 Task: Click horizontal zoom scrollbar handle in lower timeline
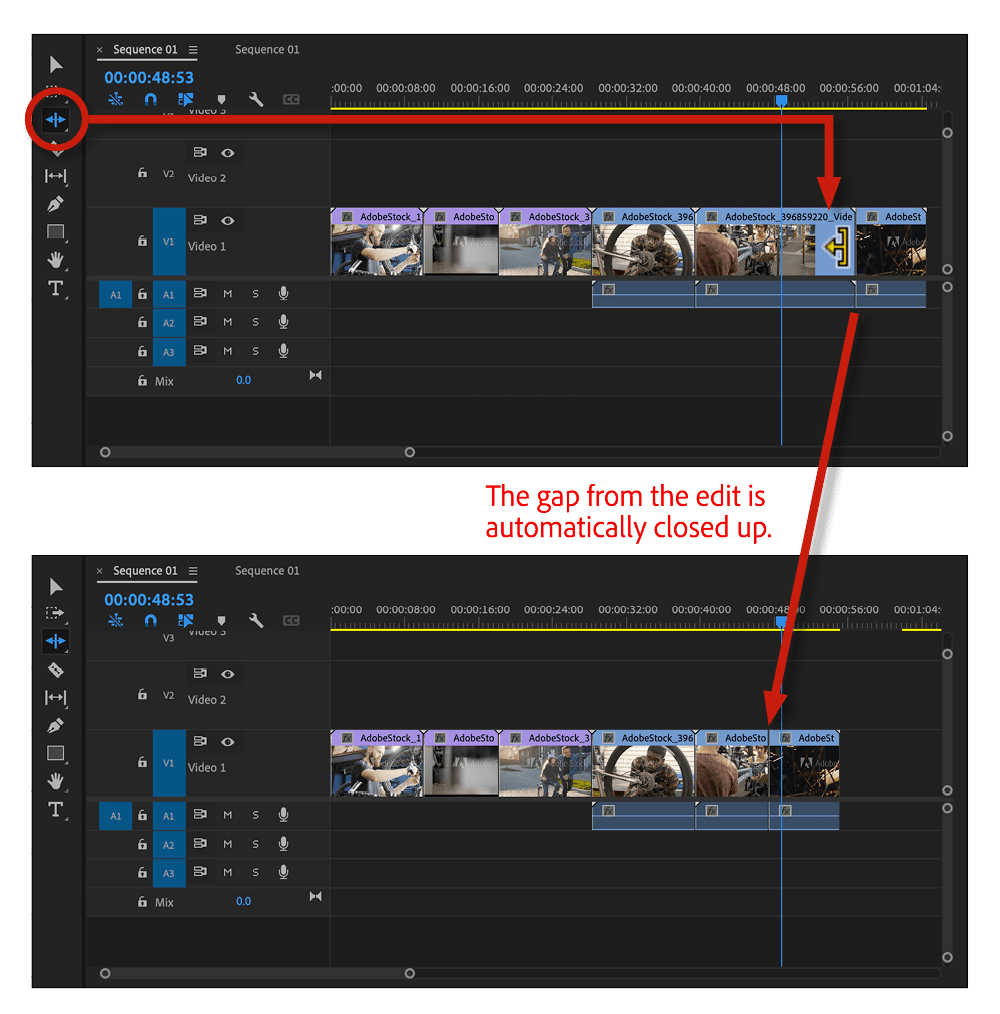click(409, 973)
